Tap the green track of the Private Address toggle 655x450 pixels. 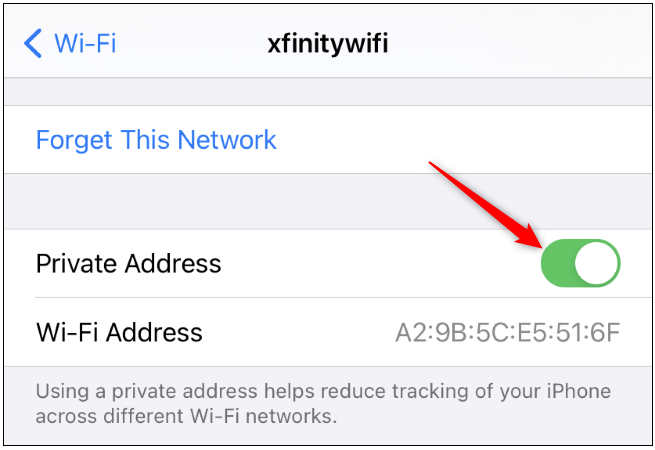coord(558,263)
